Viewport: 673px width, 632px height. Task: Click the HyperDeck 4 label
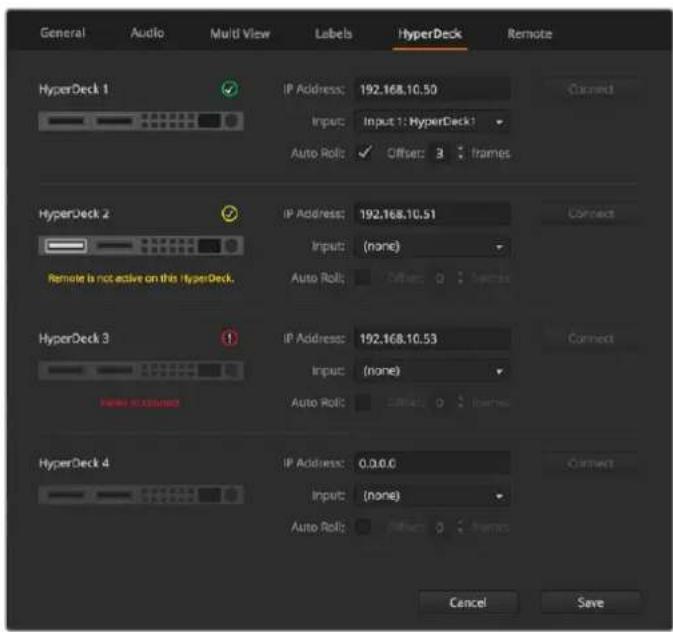[74, 463]
